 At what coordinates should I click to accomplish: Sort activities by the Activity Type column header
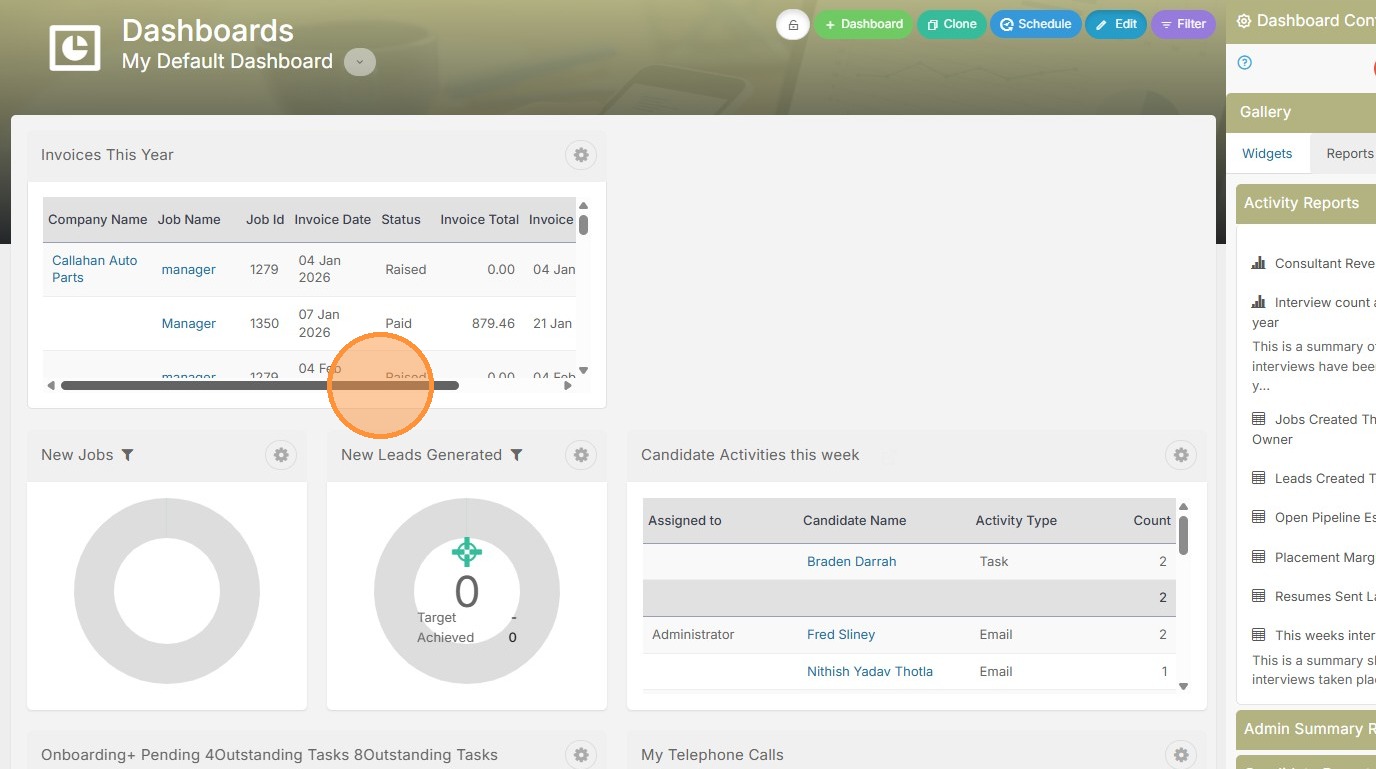click(1016, 521)
